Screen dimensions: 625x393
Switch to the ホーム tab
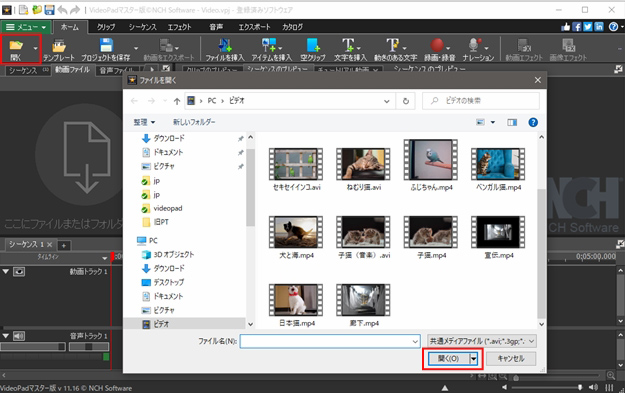(70, 27)
